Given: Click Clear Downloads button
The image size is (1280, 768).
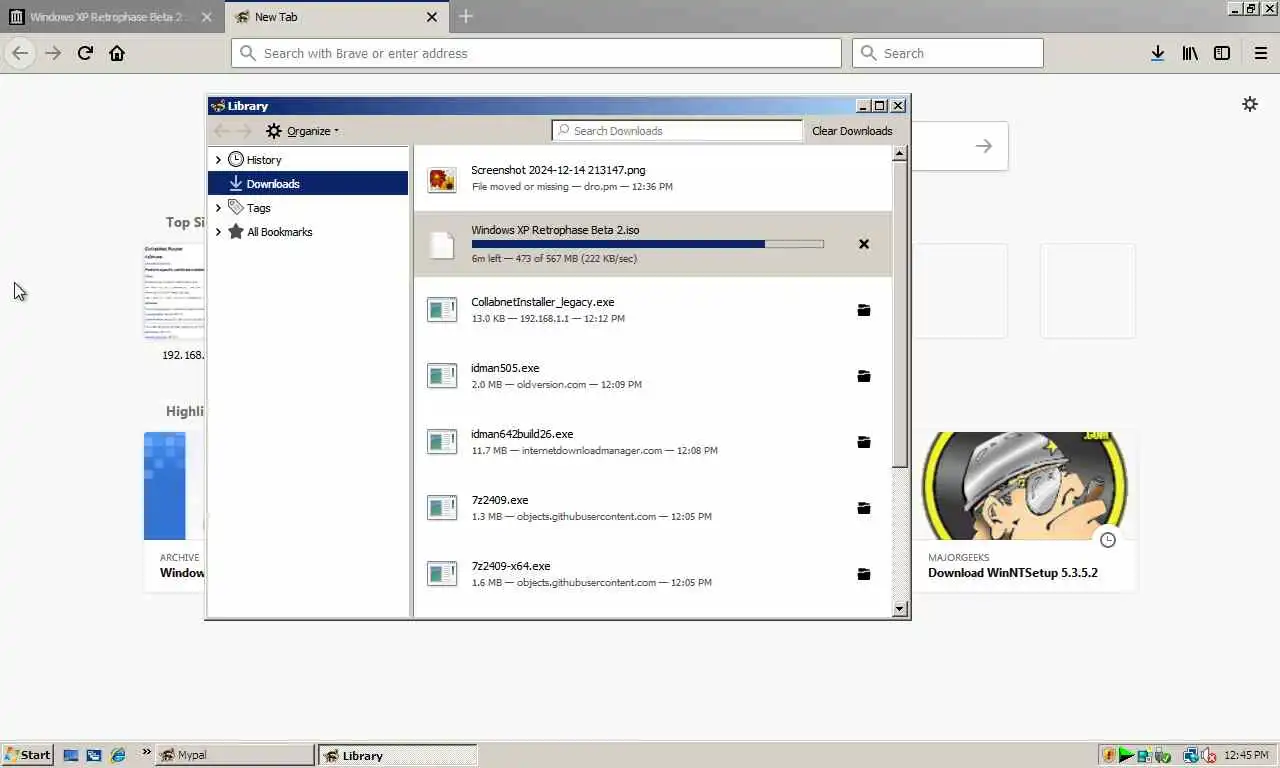Looking at the screenshot, I should 852,131.
